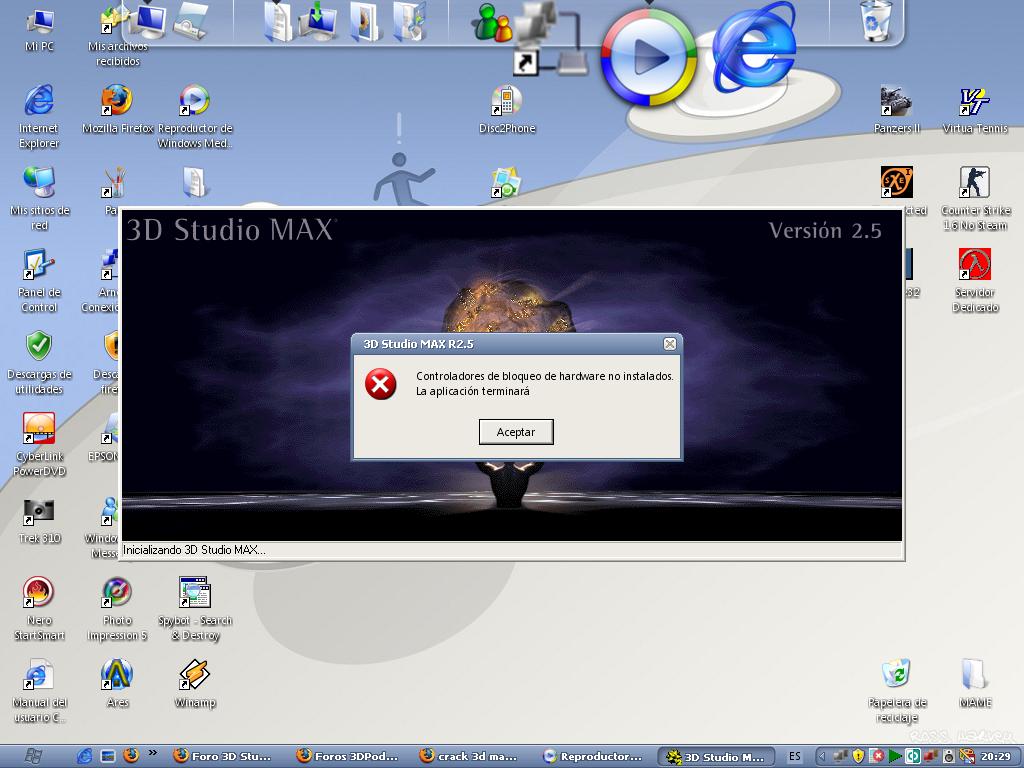The width and height of the screenshot is (1024, 768).
Task: Launch CyberLink PowerDVD shortcut
Action: (x=39, y=445)
